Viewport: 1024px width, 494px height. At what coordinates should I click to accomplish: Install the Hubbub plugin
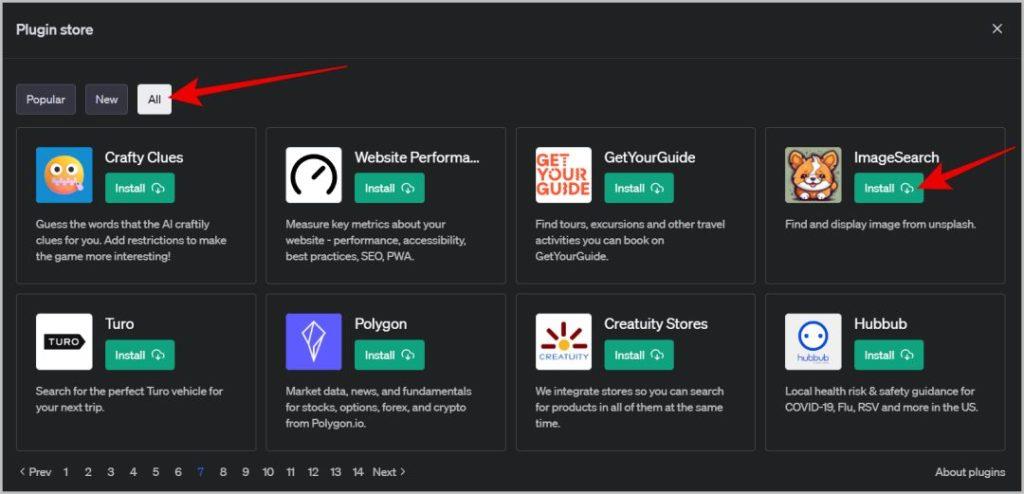click(x=889, y=355)
